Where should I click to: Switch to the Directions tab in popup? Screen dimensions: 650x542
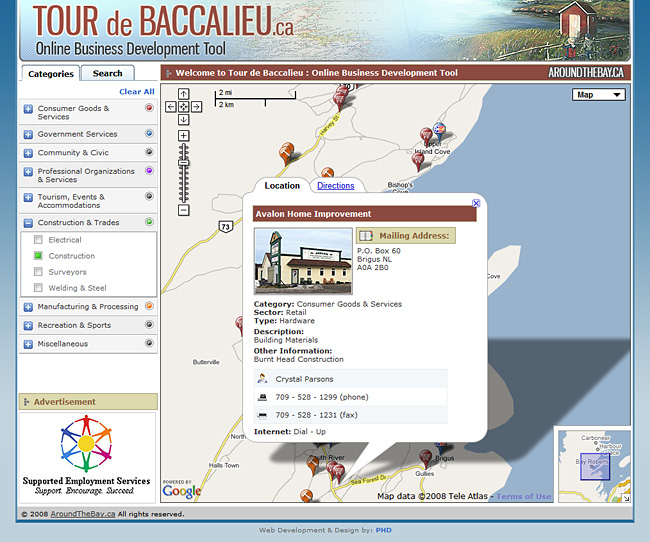pos(336,186)
